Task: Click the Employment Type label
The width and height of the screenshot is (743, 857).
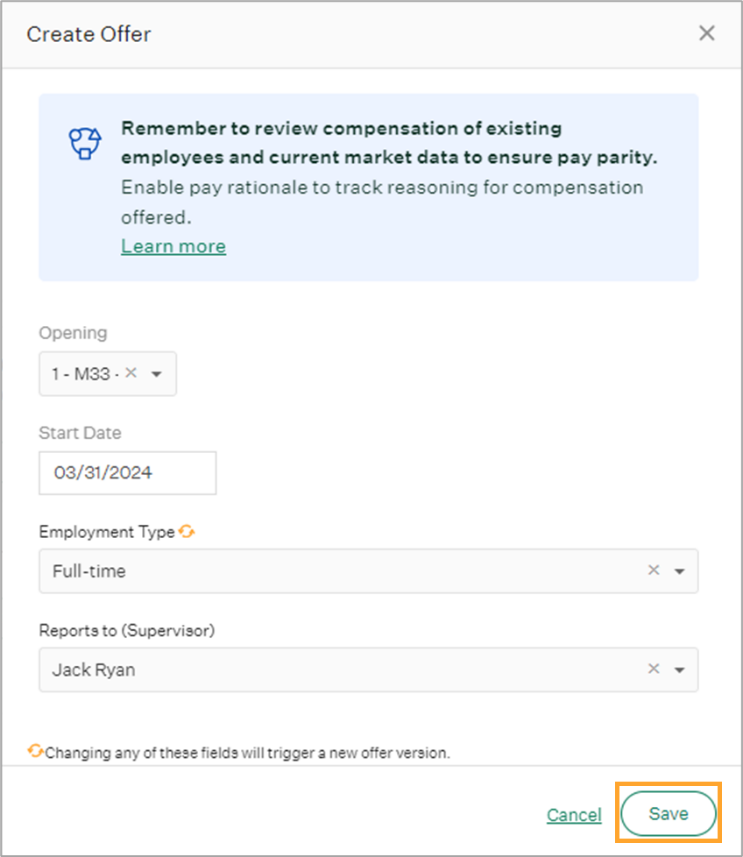Action: pyautogui.click(x=107, y=532)
